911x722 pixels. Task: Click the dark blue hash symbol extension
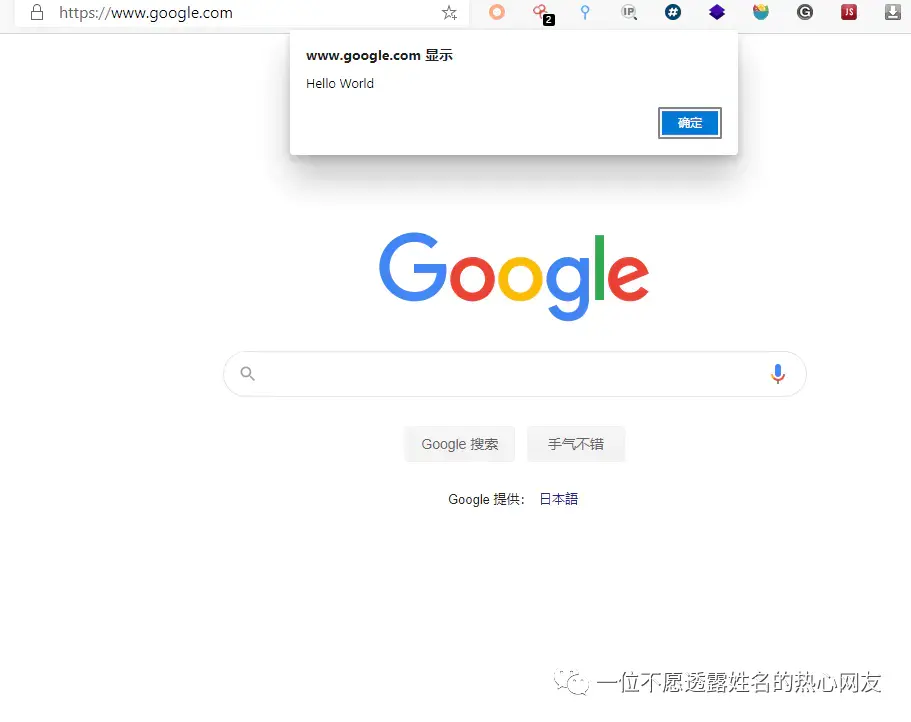click(673, 12)
